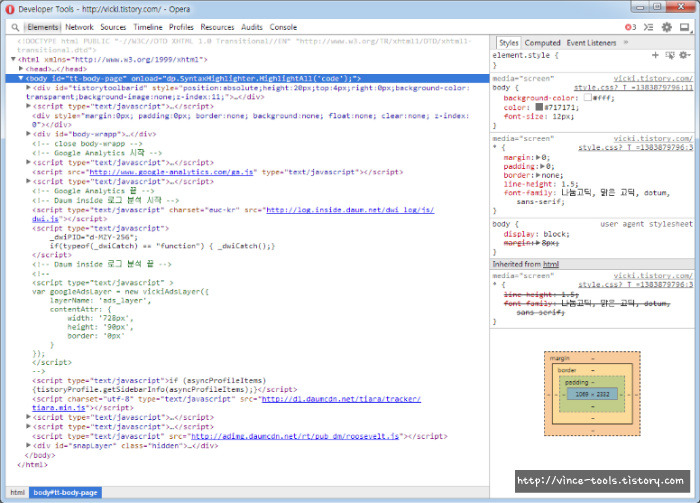
Task: Select the close body-wrapp comment line
Action: [87, 143]
